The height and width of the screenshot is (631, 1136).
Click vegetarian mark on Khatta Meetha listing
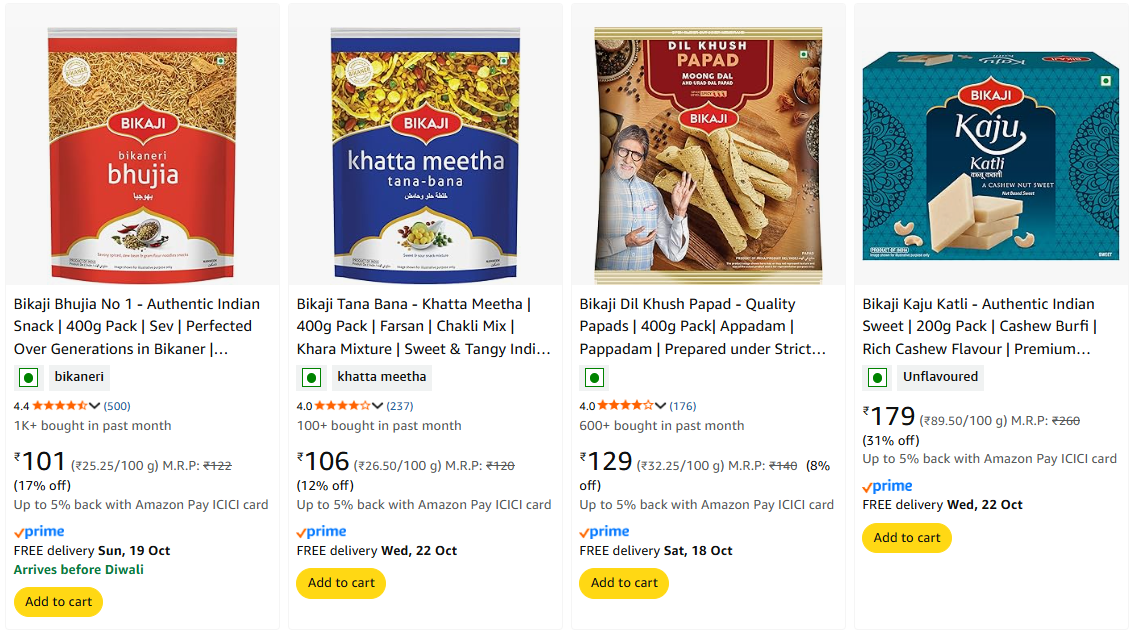(312, 378)
